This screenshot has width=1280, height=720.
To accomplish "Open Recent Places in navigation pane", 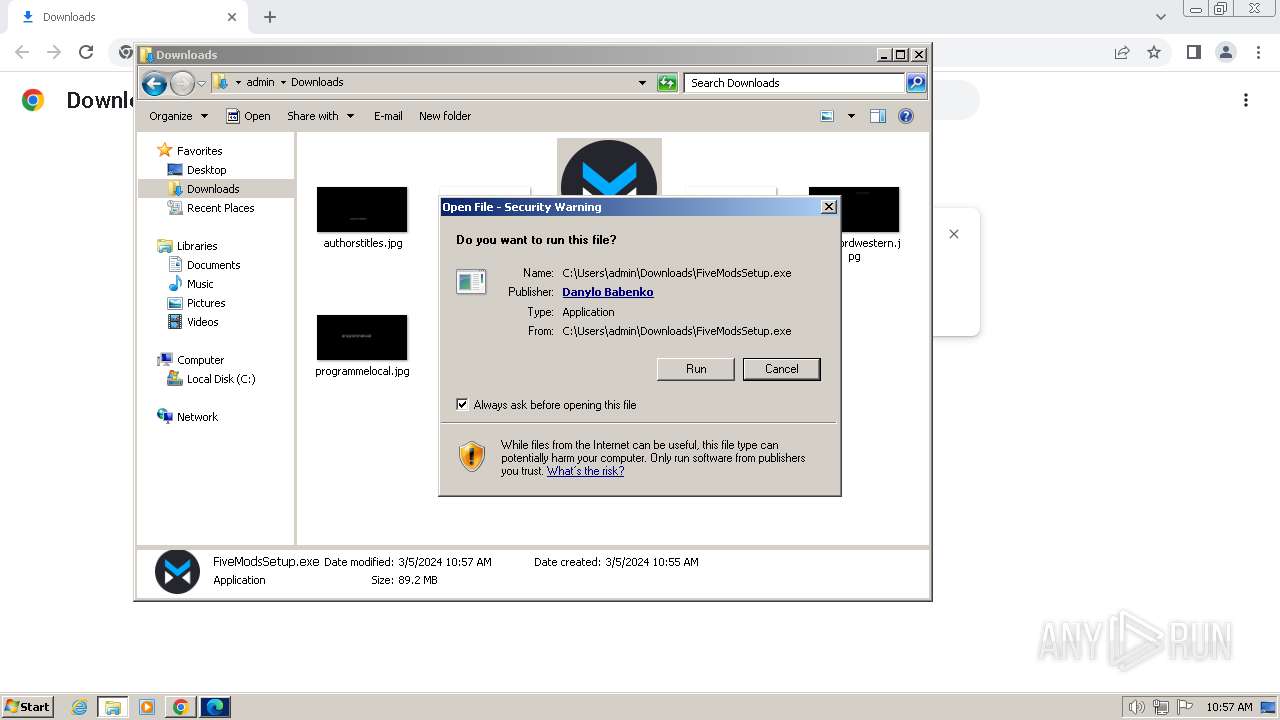I will (220, 208).
